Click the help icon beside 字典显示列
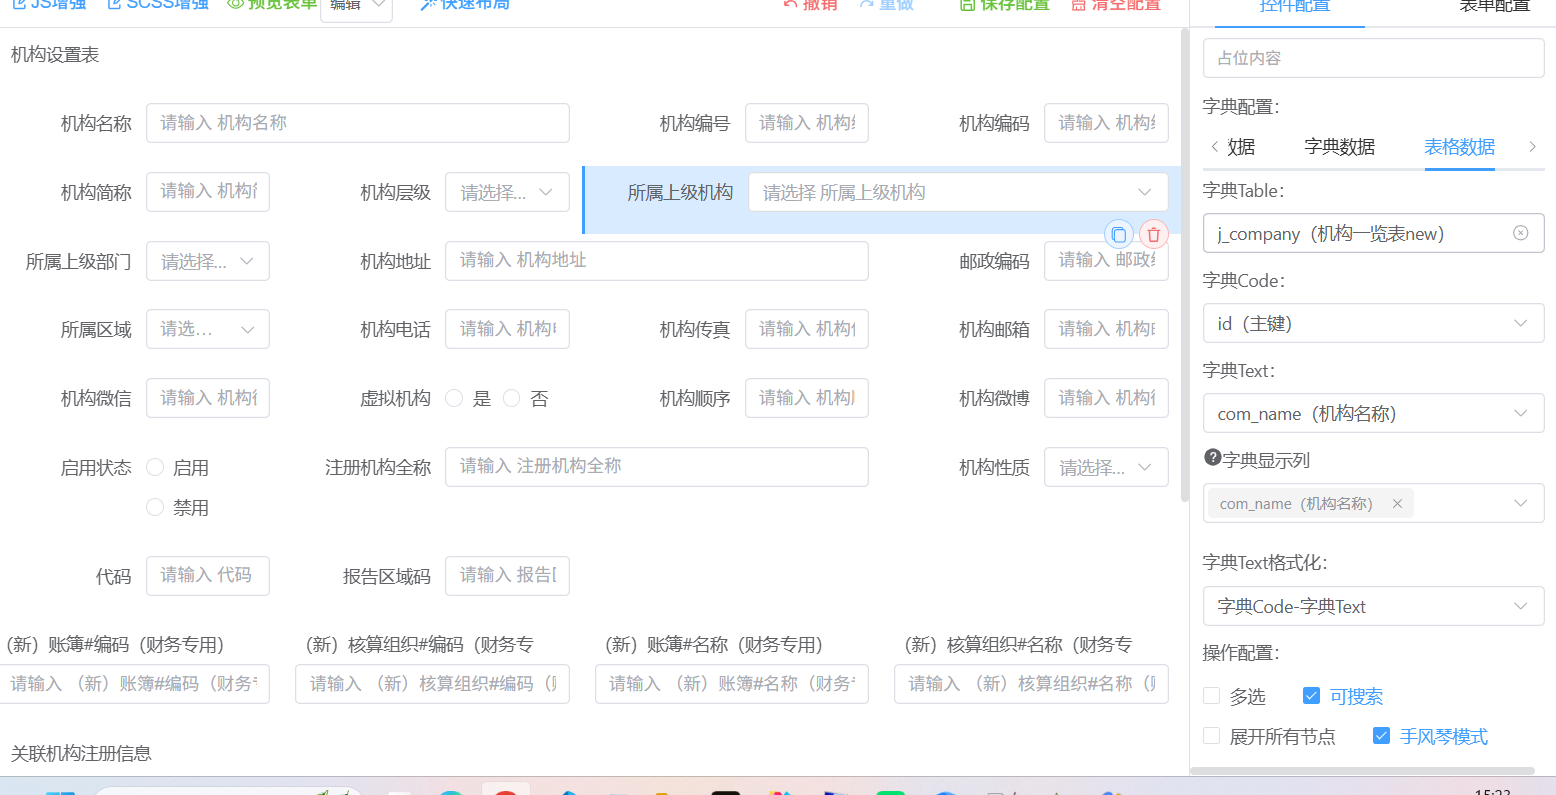Screen dimensions: 1556x795 point(1212,458)
